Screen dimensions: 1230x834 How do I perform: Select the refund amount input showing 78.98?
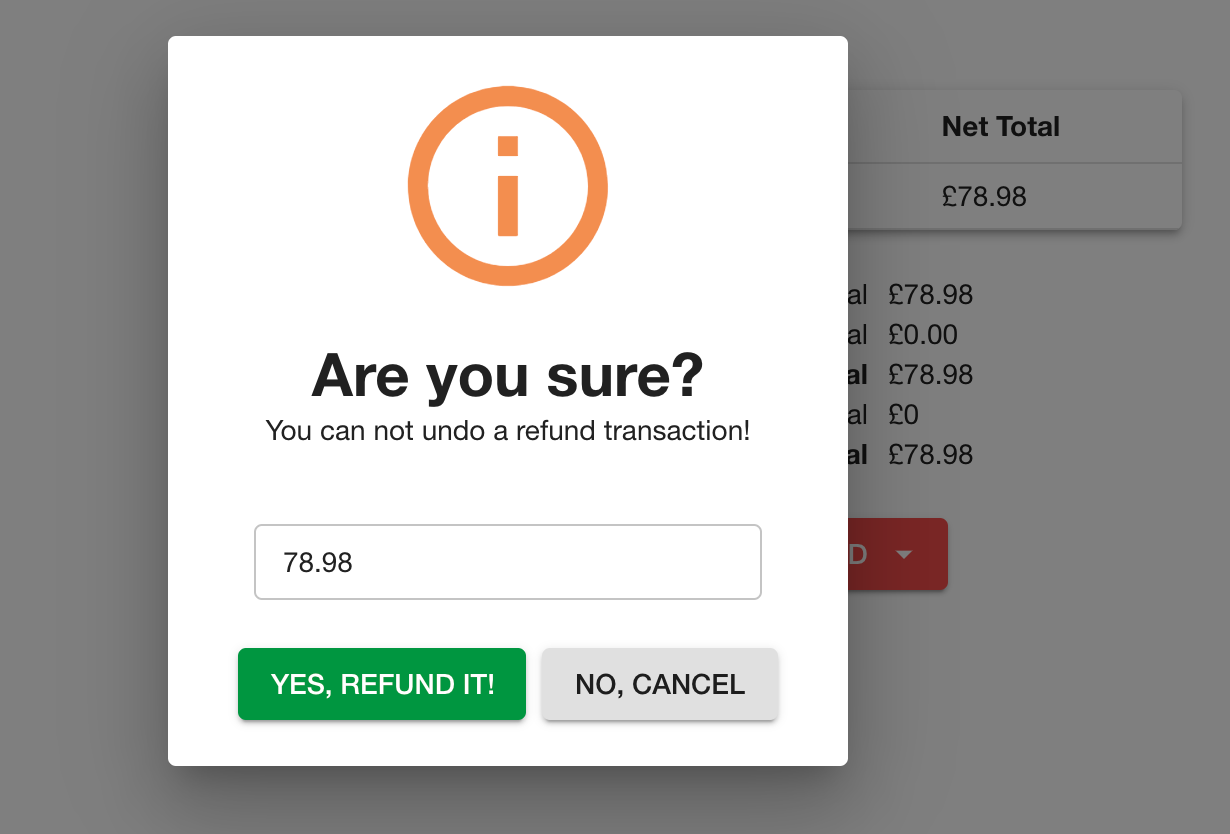(x=508, y=562)
